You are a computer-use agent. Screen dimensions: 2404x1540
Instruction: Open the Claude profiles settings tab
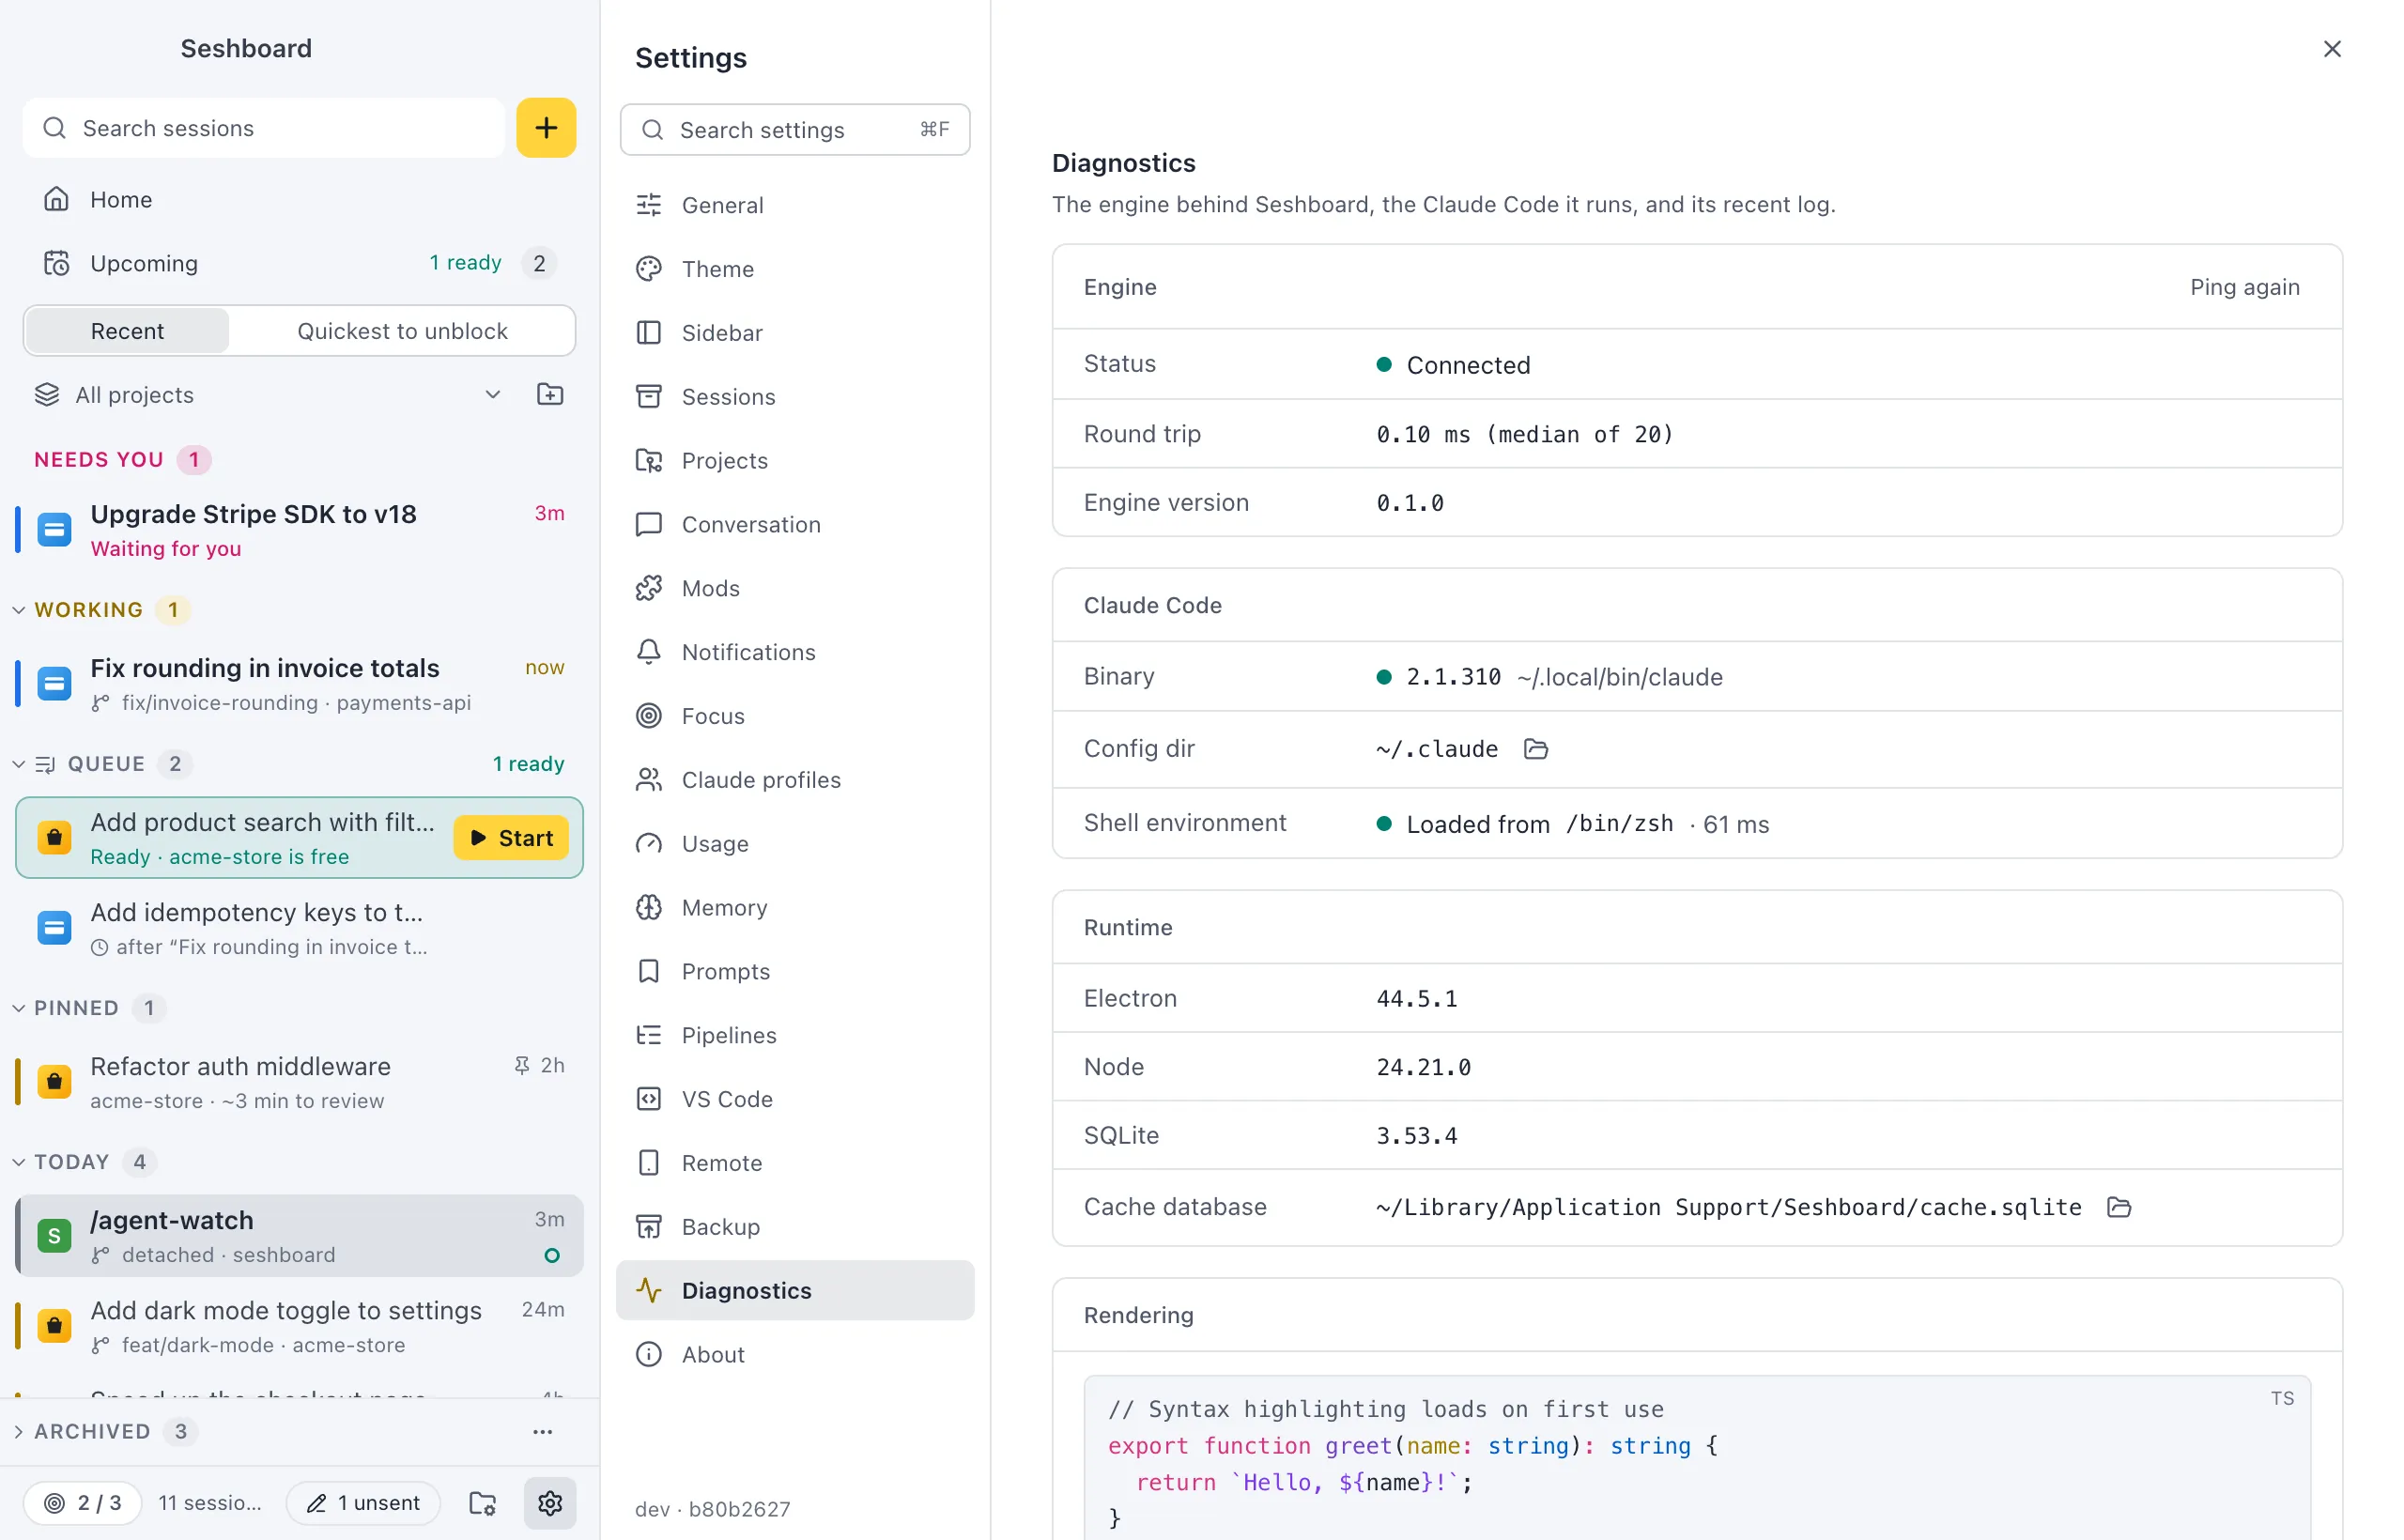click(x=795, y=780)
